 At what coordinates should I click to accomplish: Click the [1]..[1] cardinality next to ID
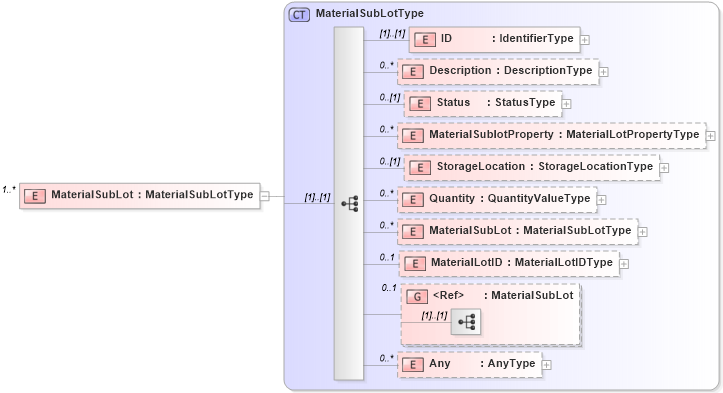coord(392,34)
